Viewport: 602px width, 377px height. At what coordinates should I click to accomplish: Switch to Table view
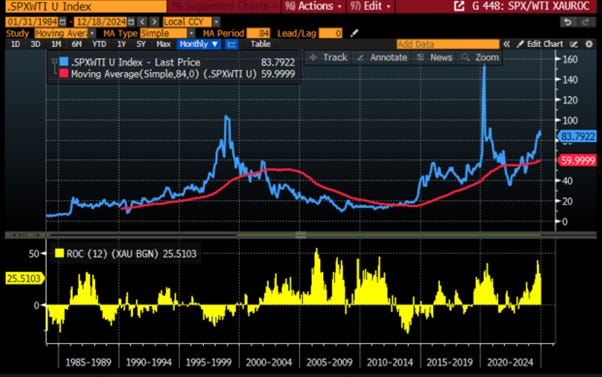point(260,44)
